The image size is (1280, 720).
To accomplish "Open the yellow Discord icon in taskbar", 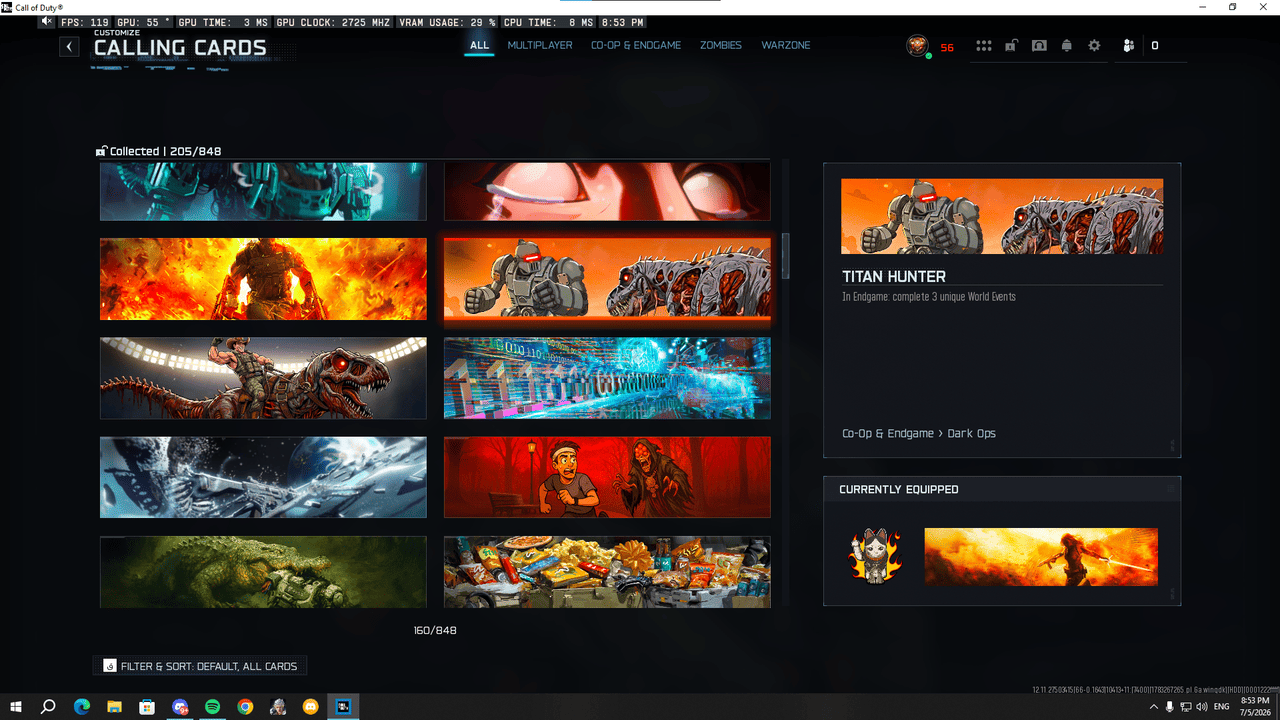I will coord(310,707).
